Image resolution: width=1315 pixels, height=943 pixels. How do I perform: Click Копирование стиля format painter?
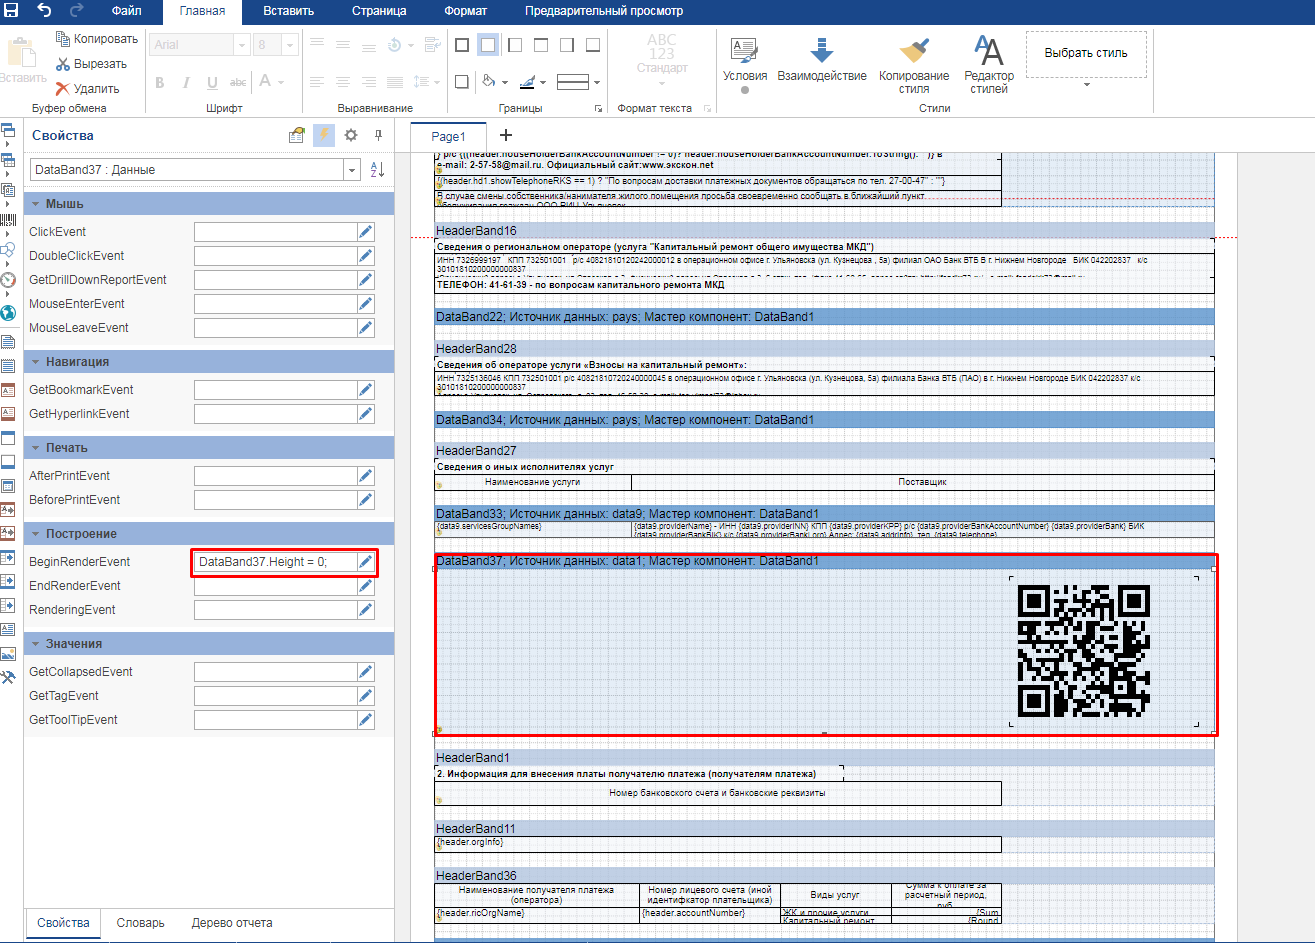tap(914, 65)
